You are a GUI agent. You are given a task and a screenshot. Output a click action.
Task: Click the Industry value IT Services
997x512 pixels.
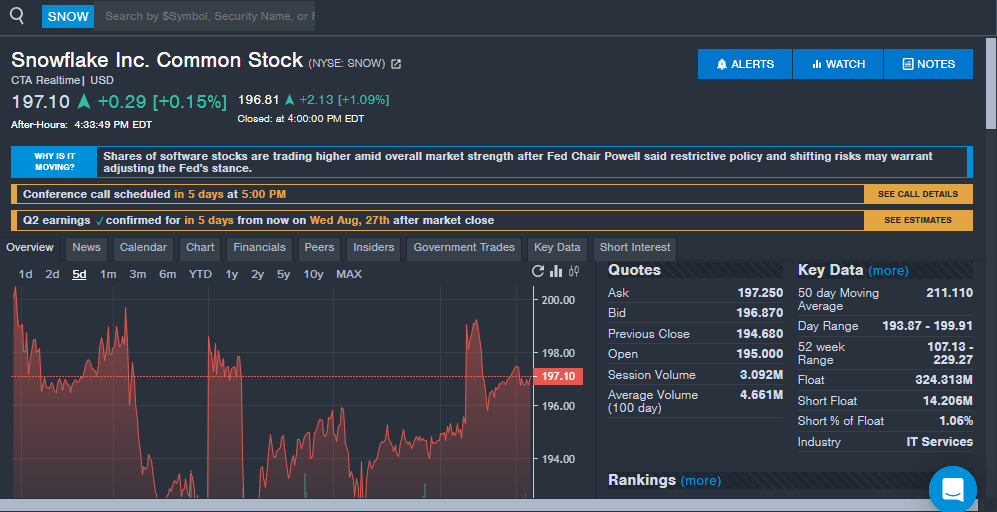pyautogui.click(x=940, y=441)
